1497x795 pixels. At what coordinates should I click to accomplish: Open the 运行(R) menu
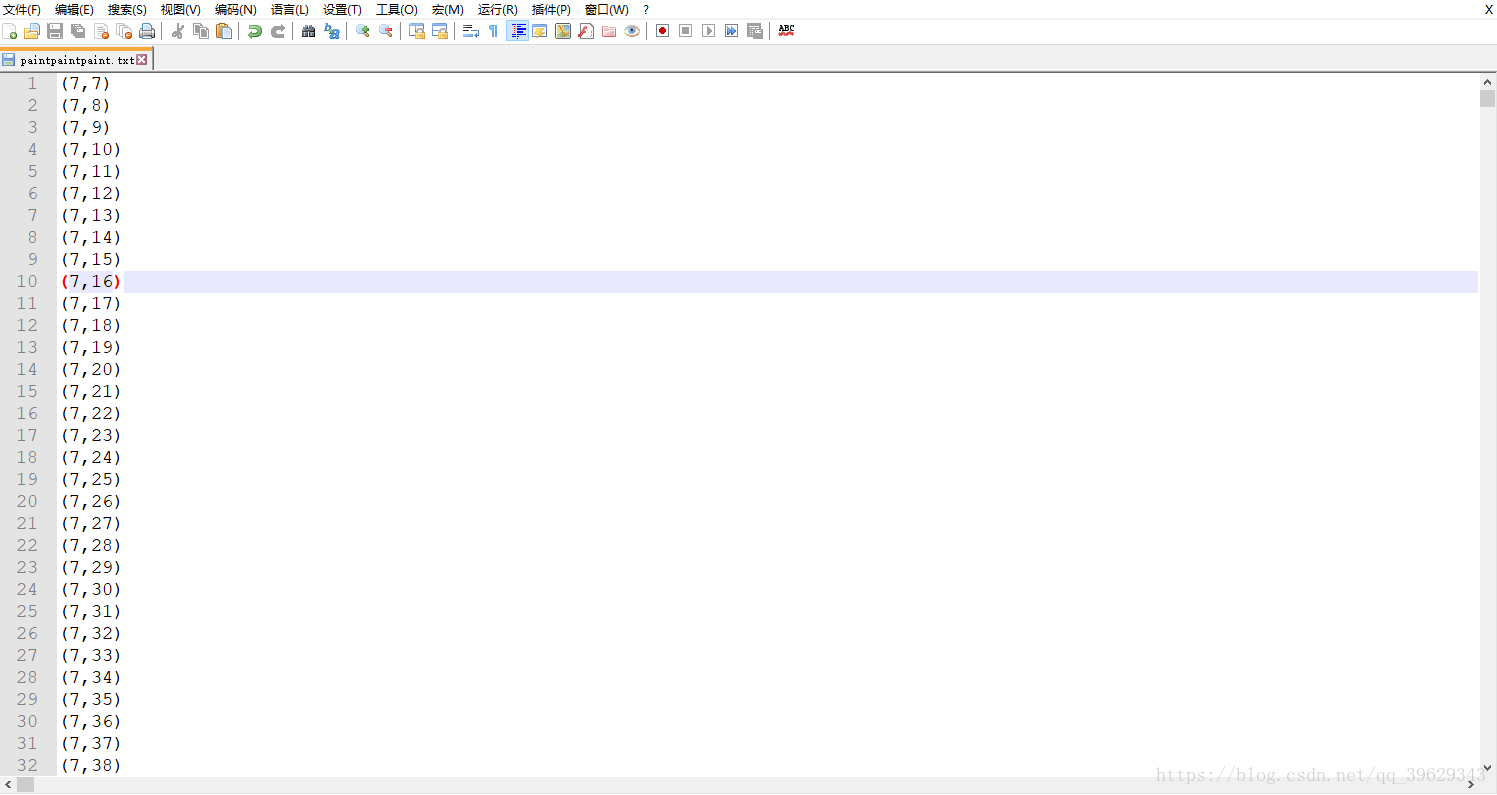tap(498, 9)
